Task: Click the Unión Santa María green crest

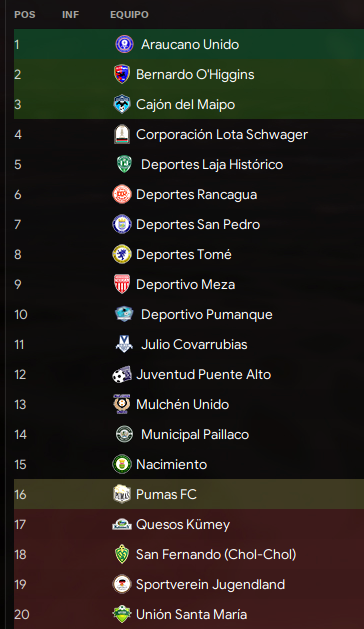Action: [122, 614]
